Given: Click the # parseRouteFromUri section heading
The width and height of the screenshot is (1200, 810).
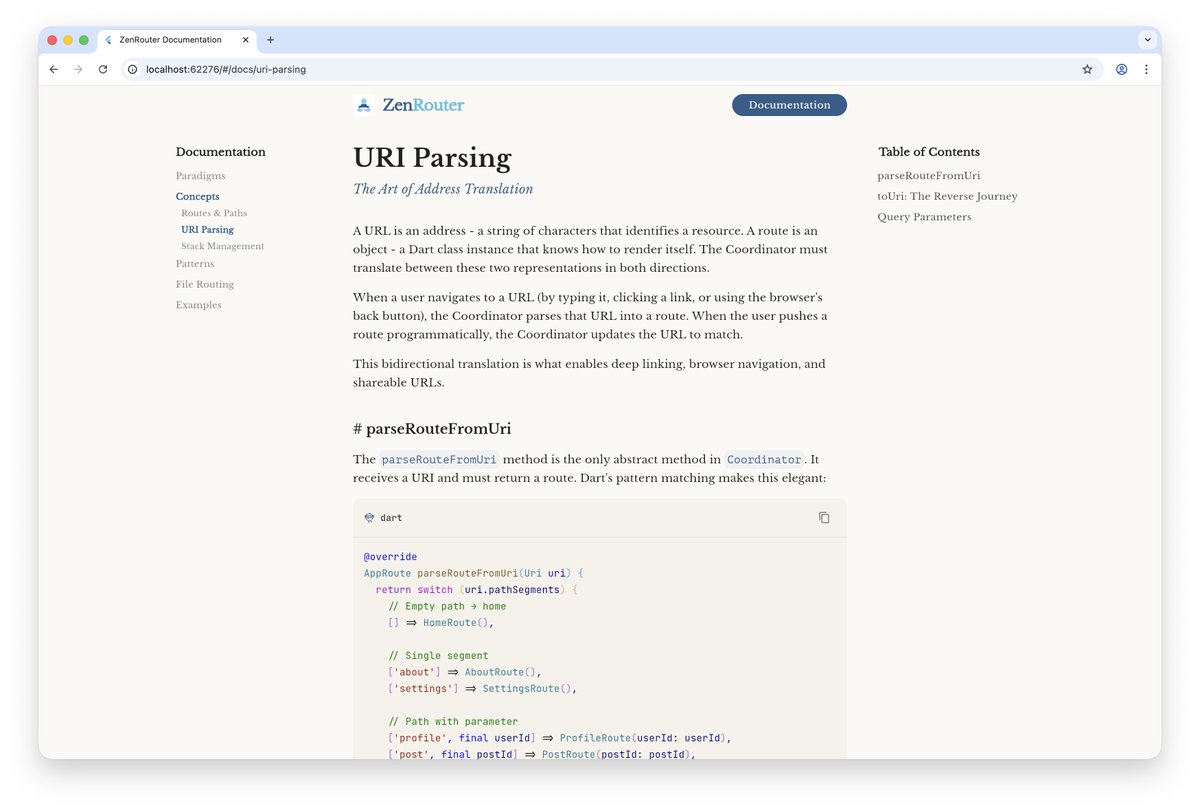Looking at the screenshot, I should 432,429.
